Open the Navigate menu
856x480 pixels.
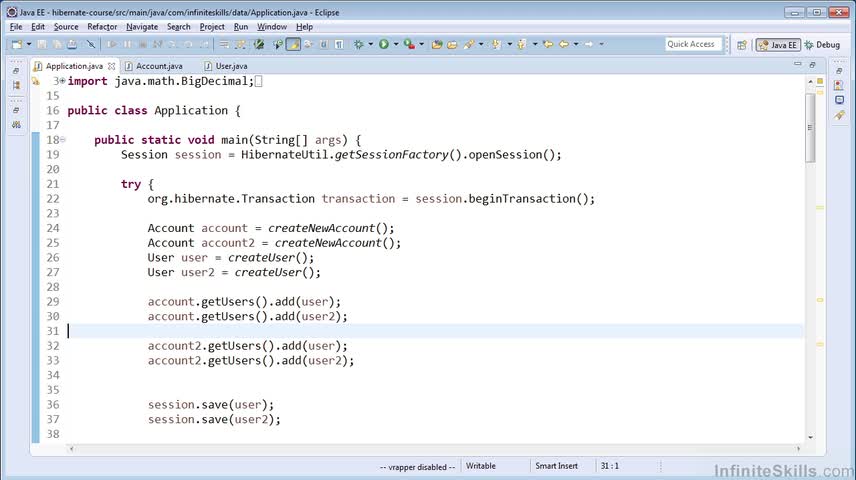[x=142, y=27]
